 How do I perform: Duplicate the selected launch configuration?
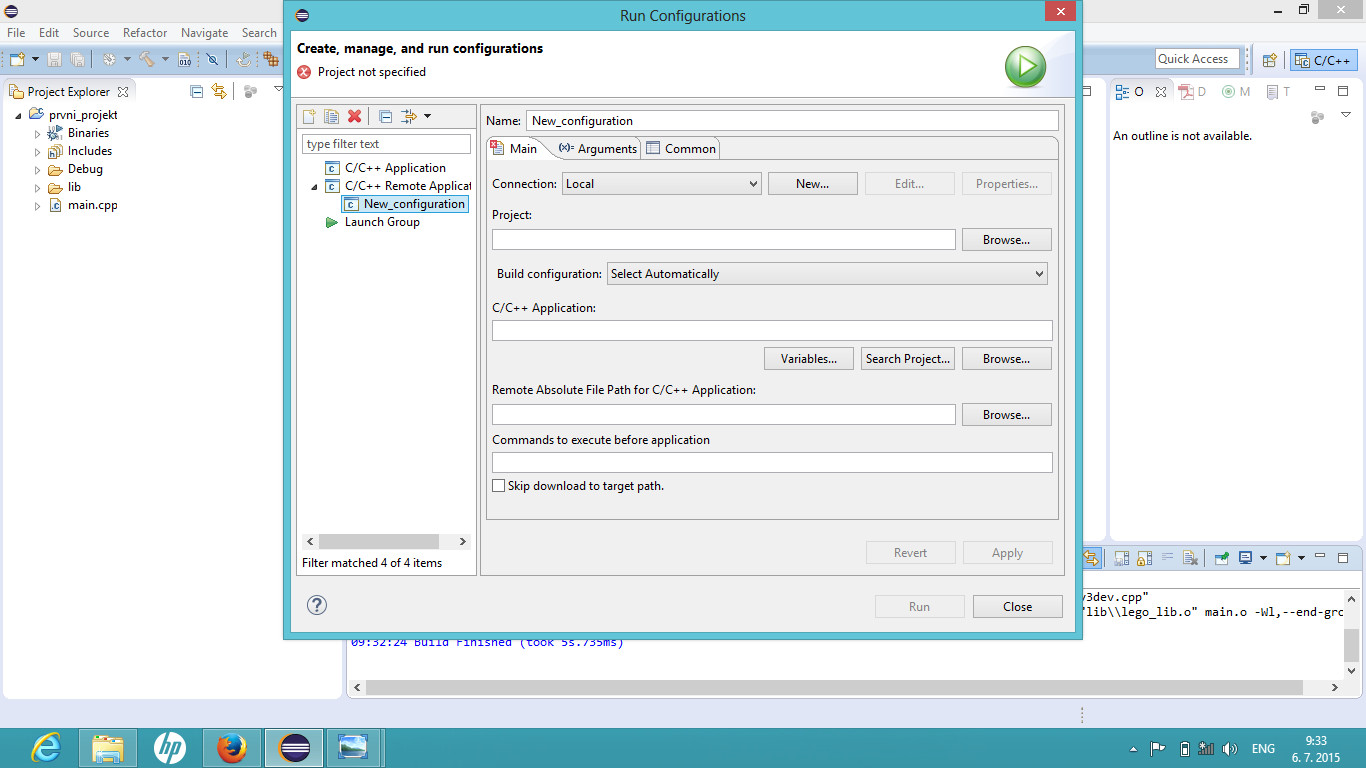331,117
